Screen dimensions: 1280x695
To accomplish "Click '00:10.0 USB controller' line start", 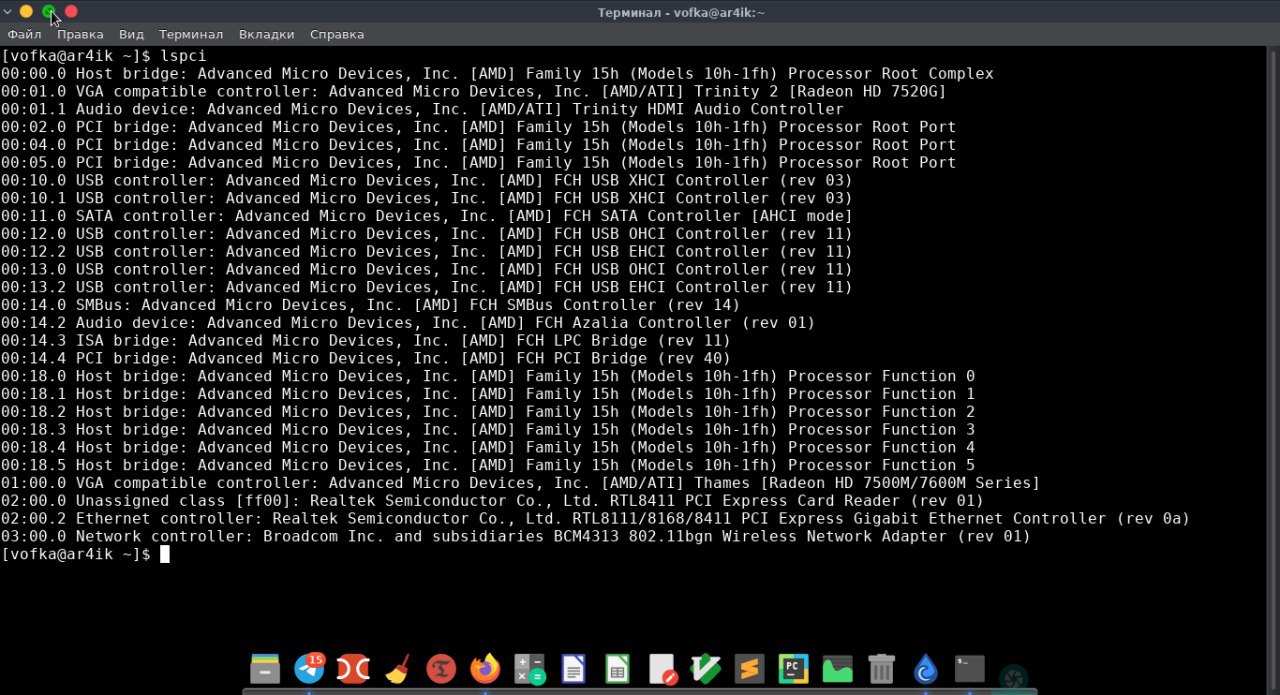I will 108,180.
